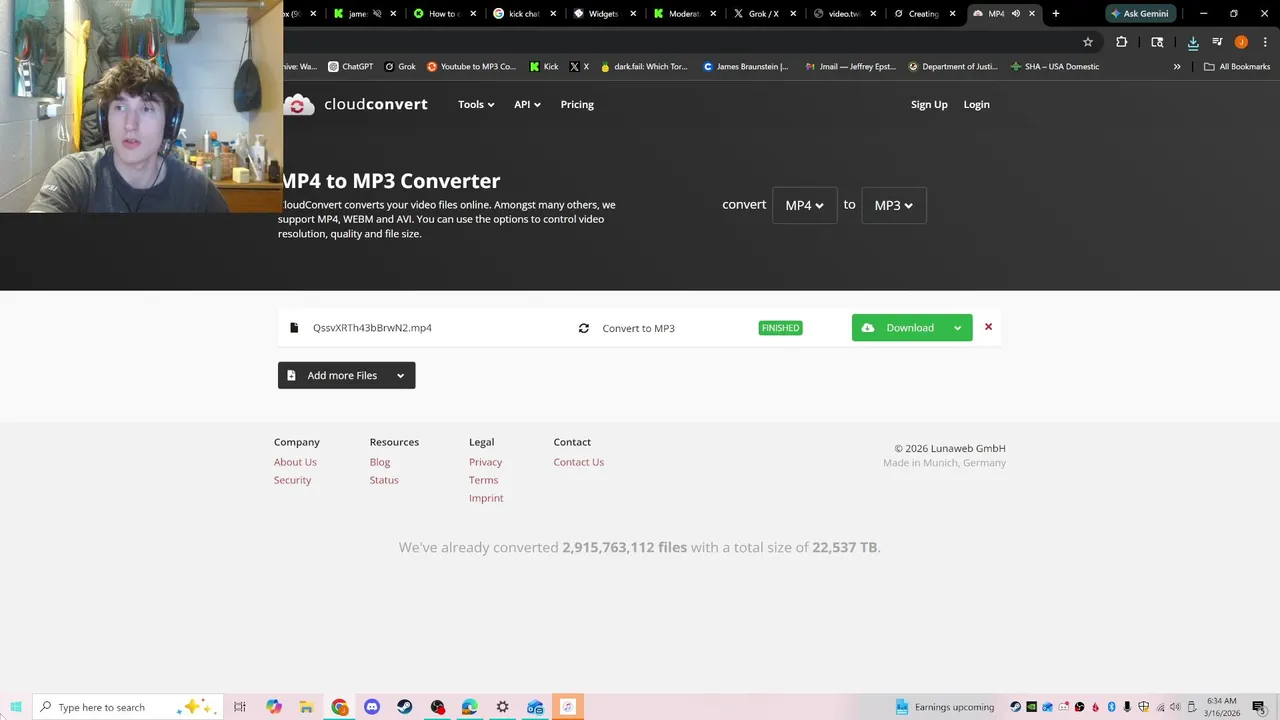This screenshot has height=720, width=1280.
Task: Open the About Us footer link
Action: tap(295, 462)
